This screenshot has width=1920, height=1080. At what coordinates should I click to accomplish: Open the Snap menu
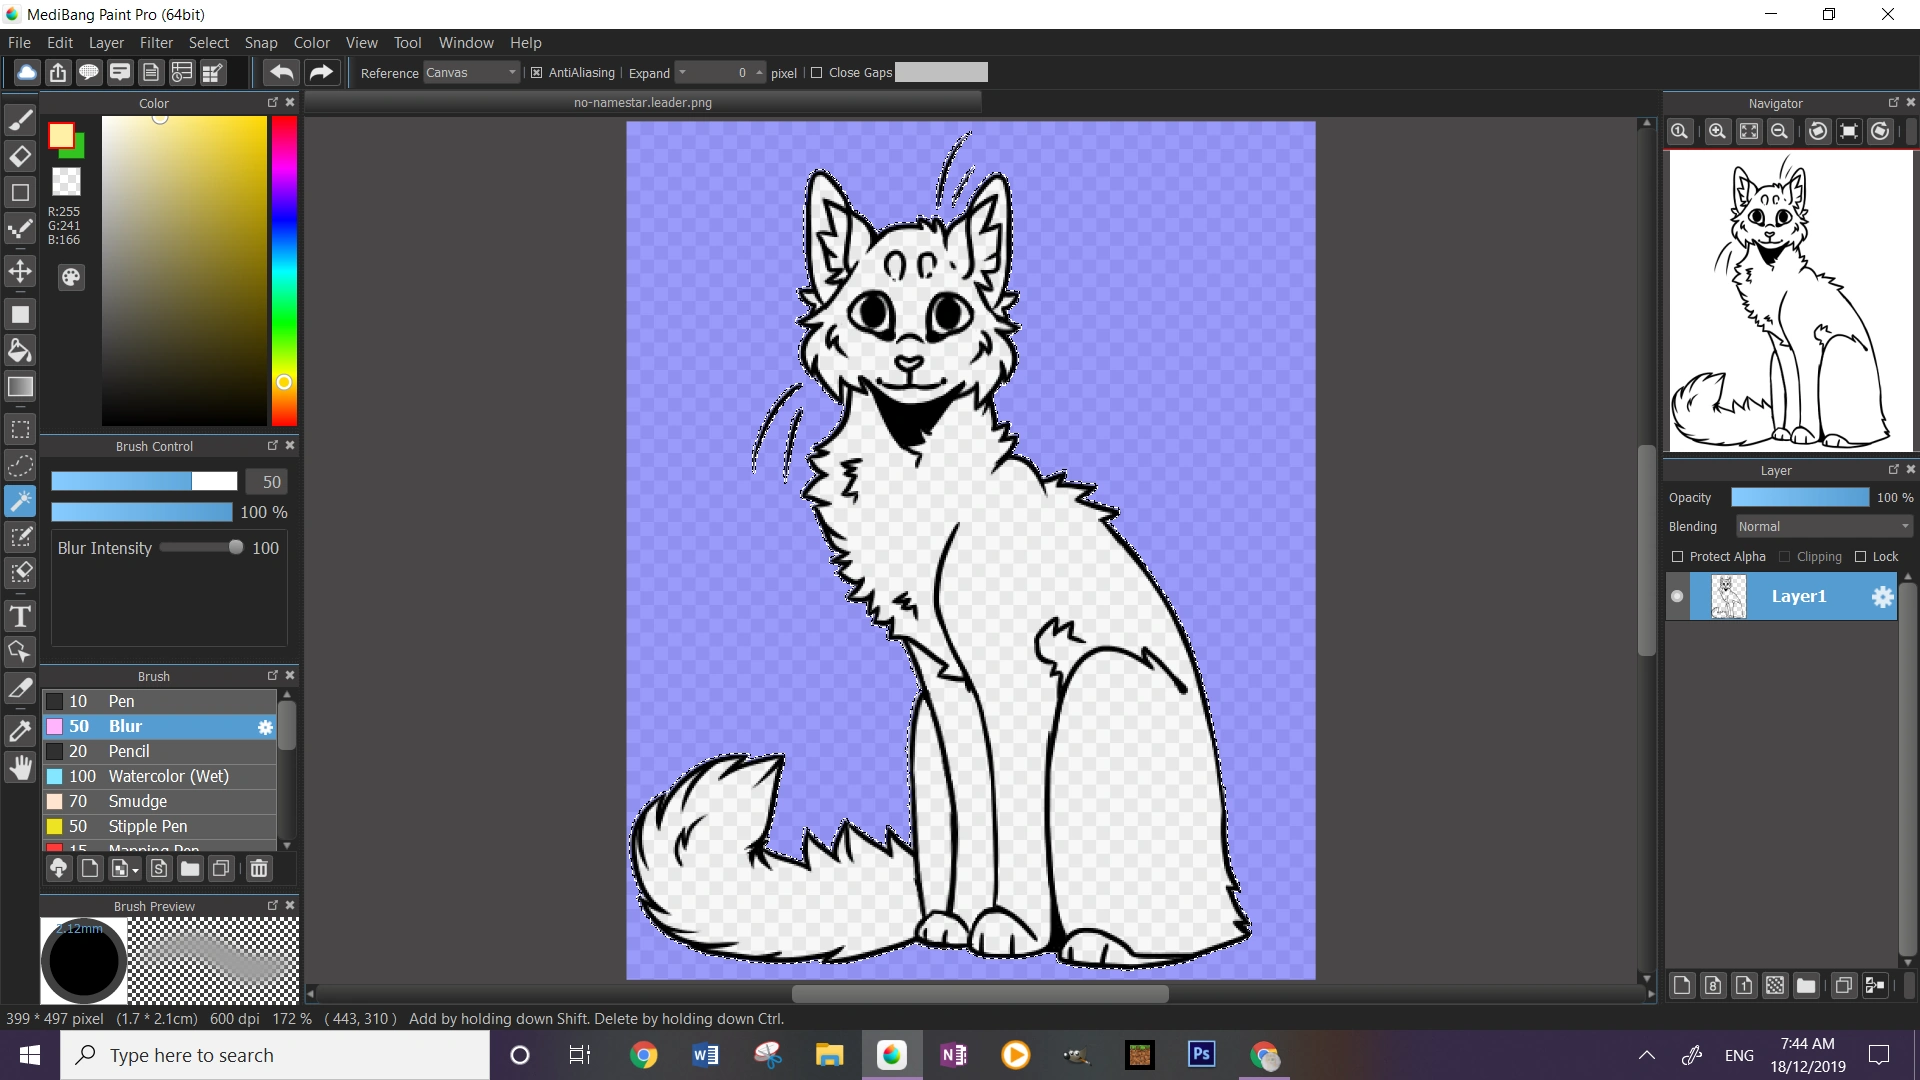click(260, 43)
